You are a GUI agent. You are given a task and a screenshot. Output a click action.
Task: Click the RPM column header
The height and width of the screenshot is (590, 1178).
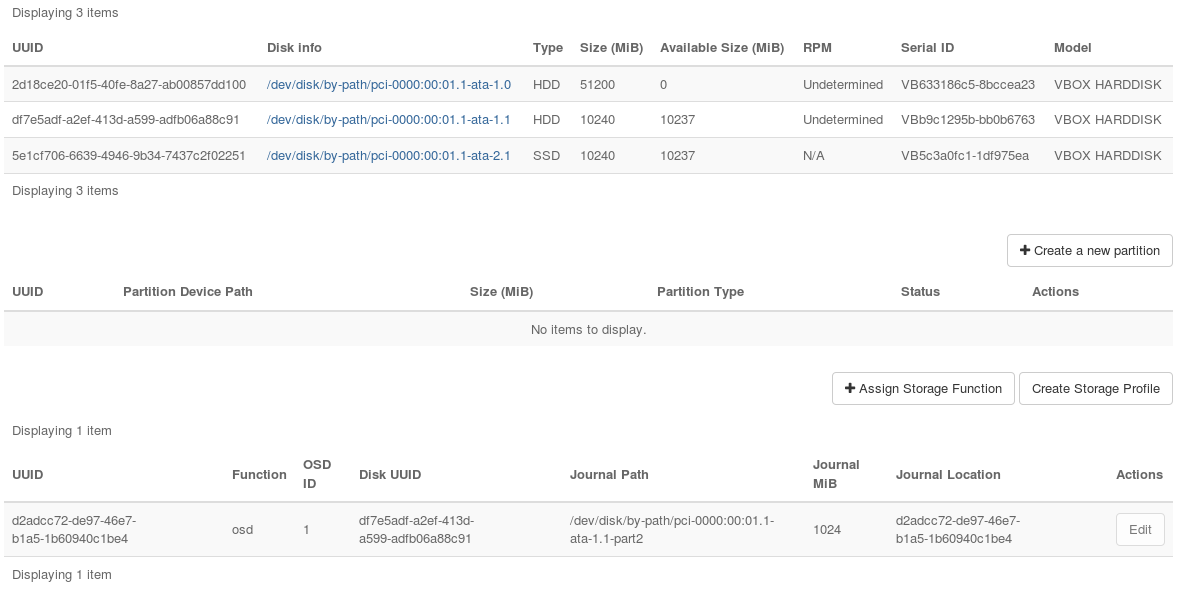(817, 48)
